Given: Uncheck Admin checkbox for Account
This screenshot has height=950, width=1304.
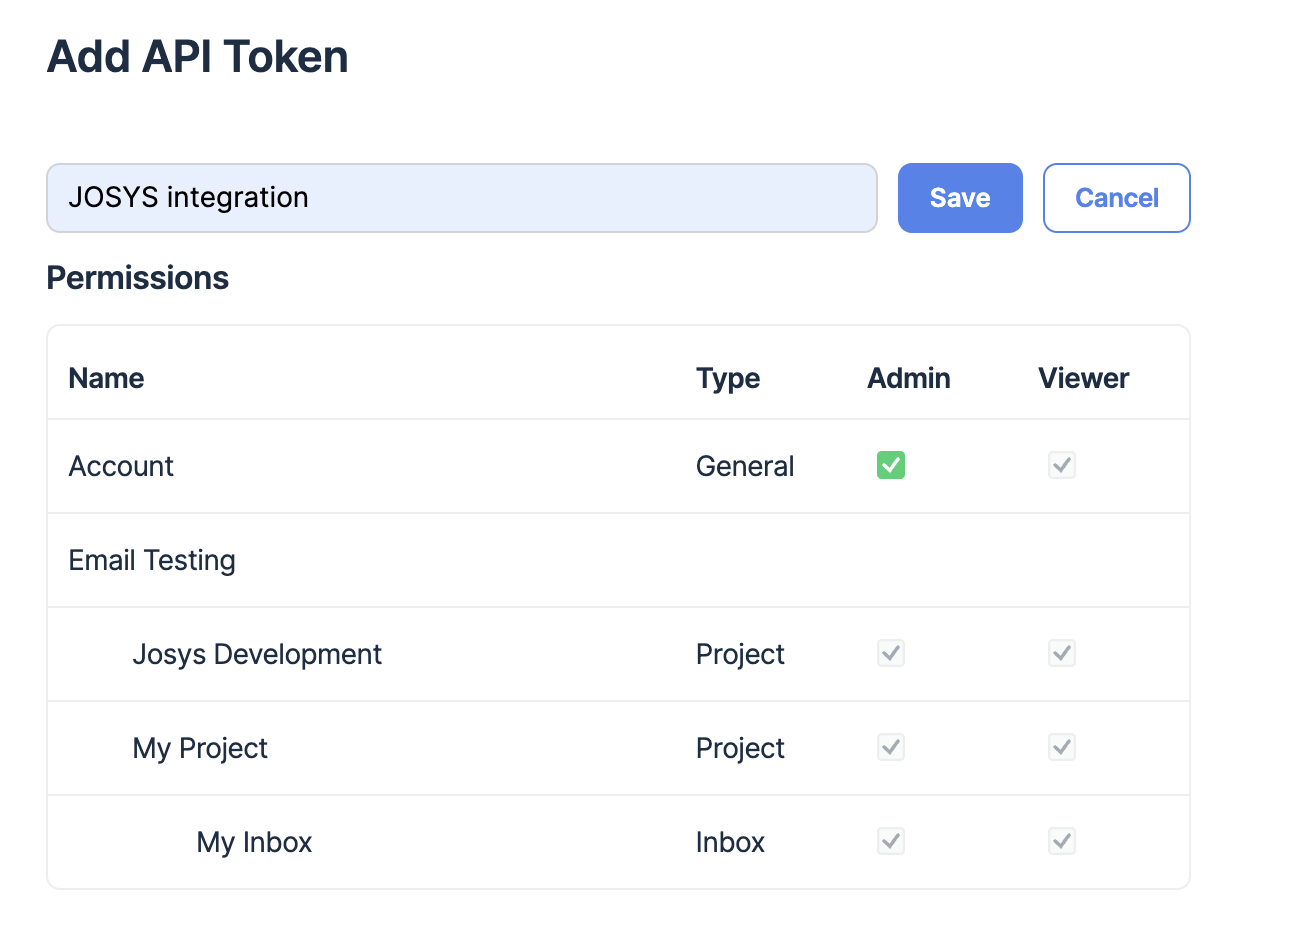Looking at the screenshot, I should pos(891,465).
